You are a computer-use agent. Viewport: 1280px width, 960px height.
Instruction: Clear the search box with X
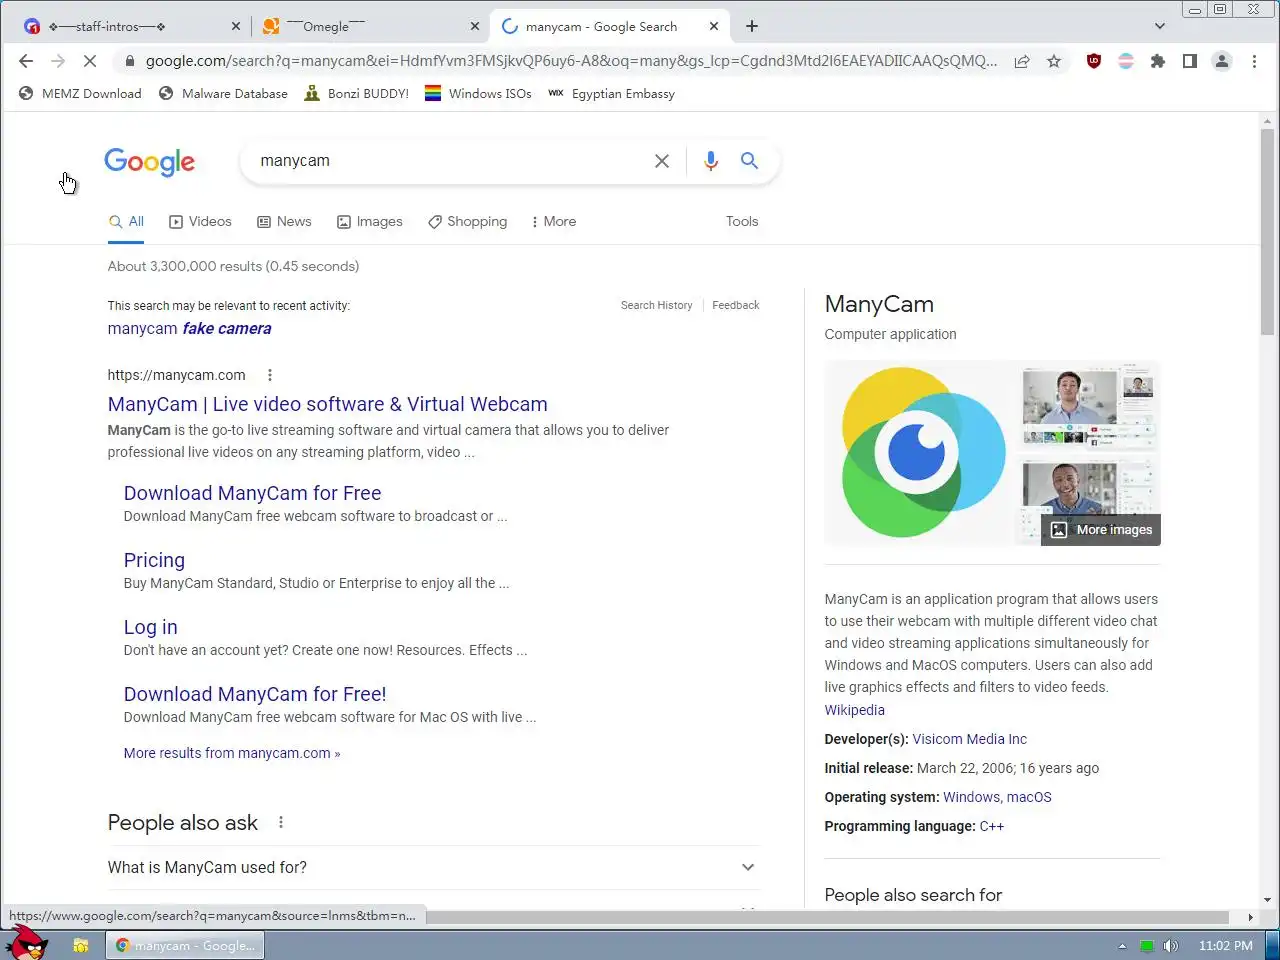662,161
